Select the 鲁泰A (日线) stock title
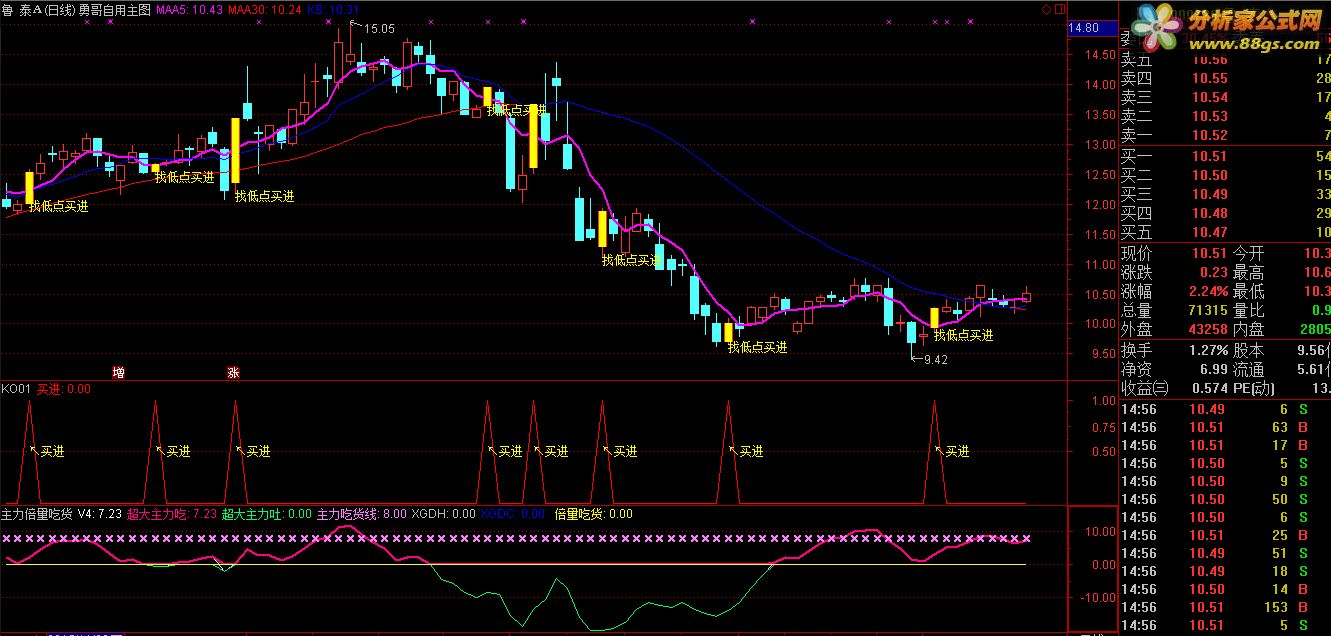This screenshot has height=636, width=1331. pos(38,8)
